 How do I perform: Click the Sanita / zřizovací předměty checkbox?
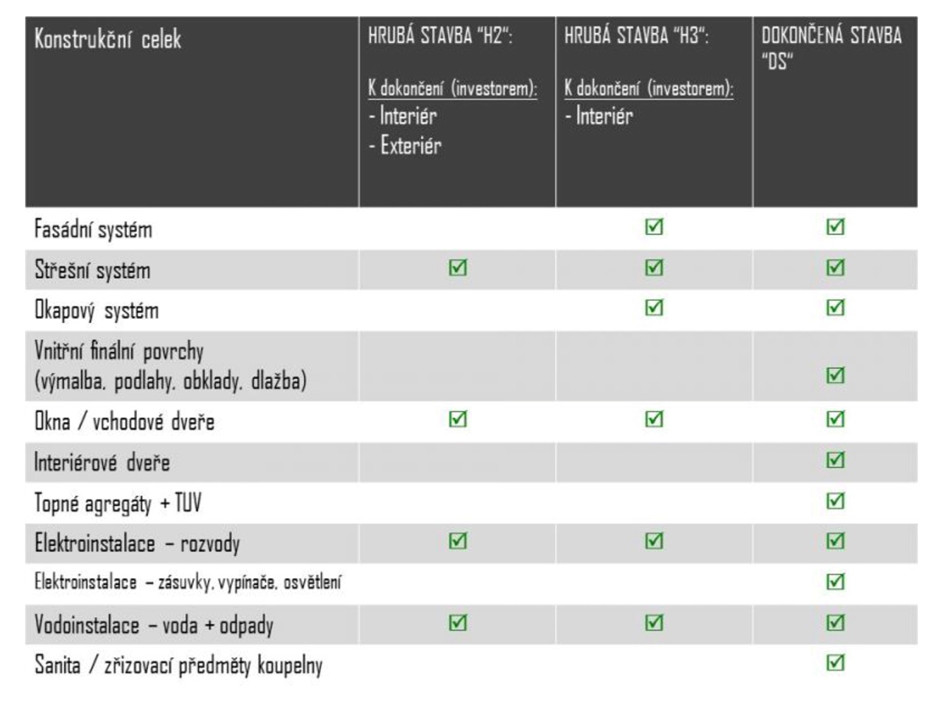[835, 663]
